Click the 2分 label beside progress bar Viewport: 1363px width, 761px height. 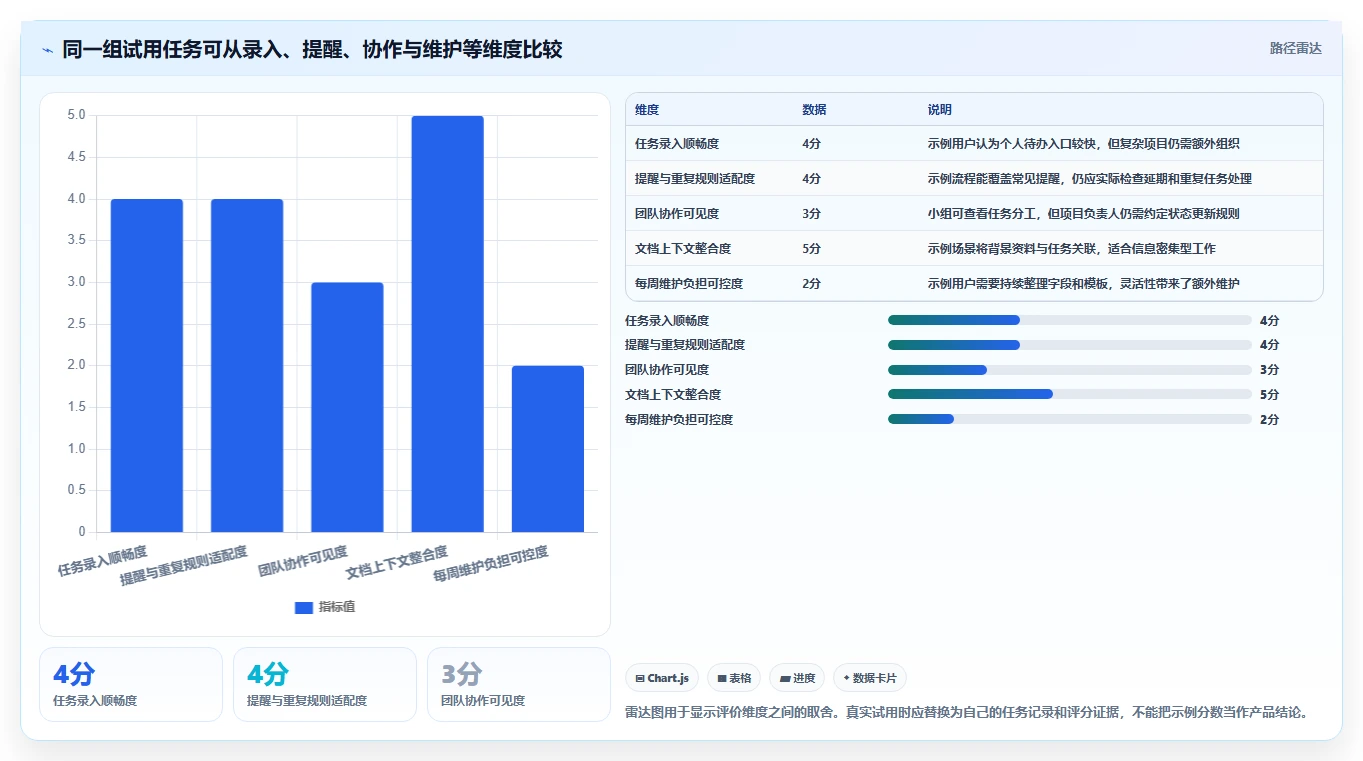1269,420
